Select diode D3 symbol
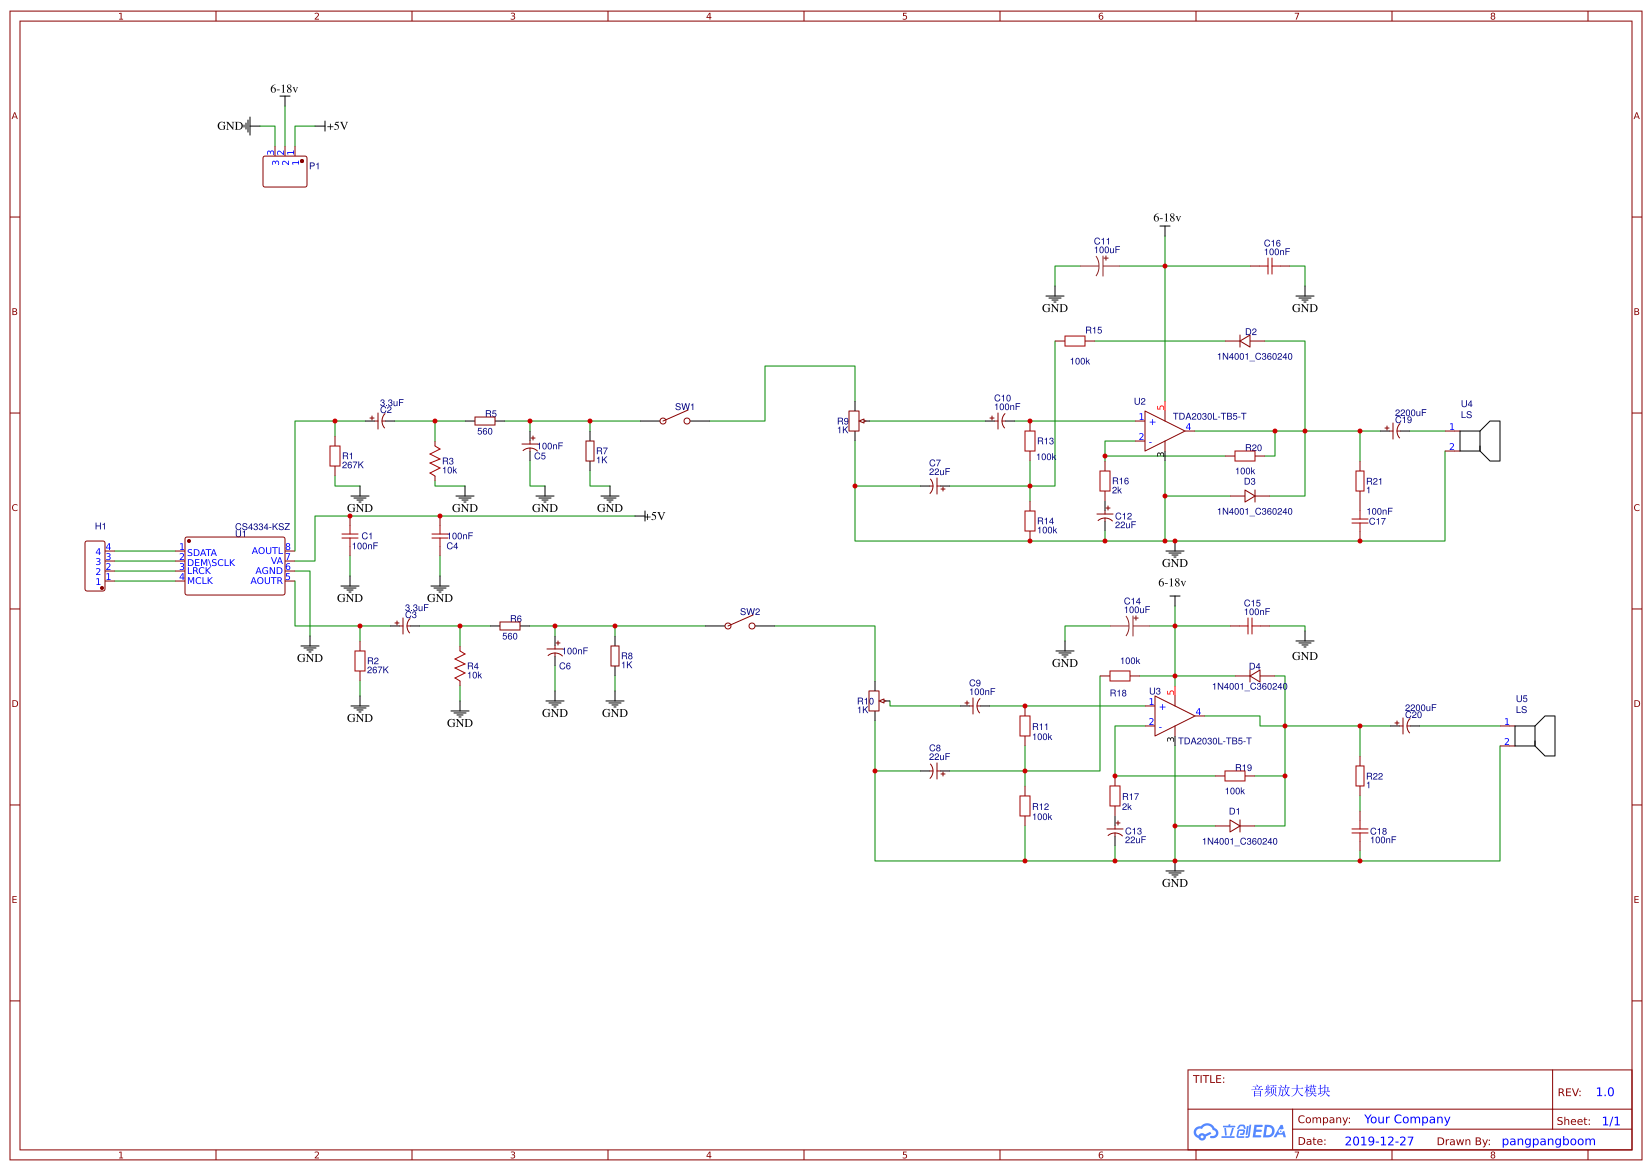 (x=1250, y=496)
